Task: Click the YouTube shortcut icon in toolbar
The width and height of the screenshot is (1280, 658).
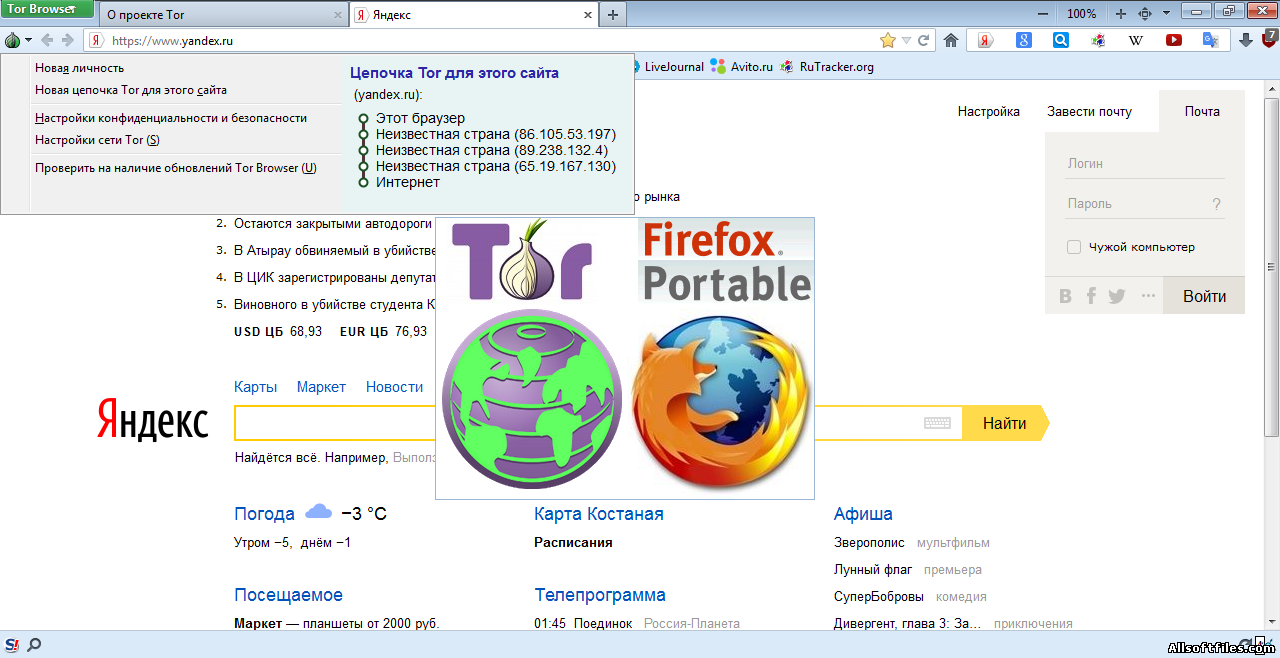Action: [1174, 40]
